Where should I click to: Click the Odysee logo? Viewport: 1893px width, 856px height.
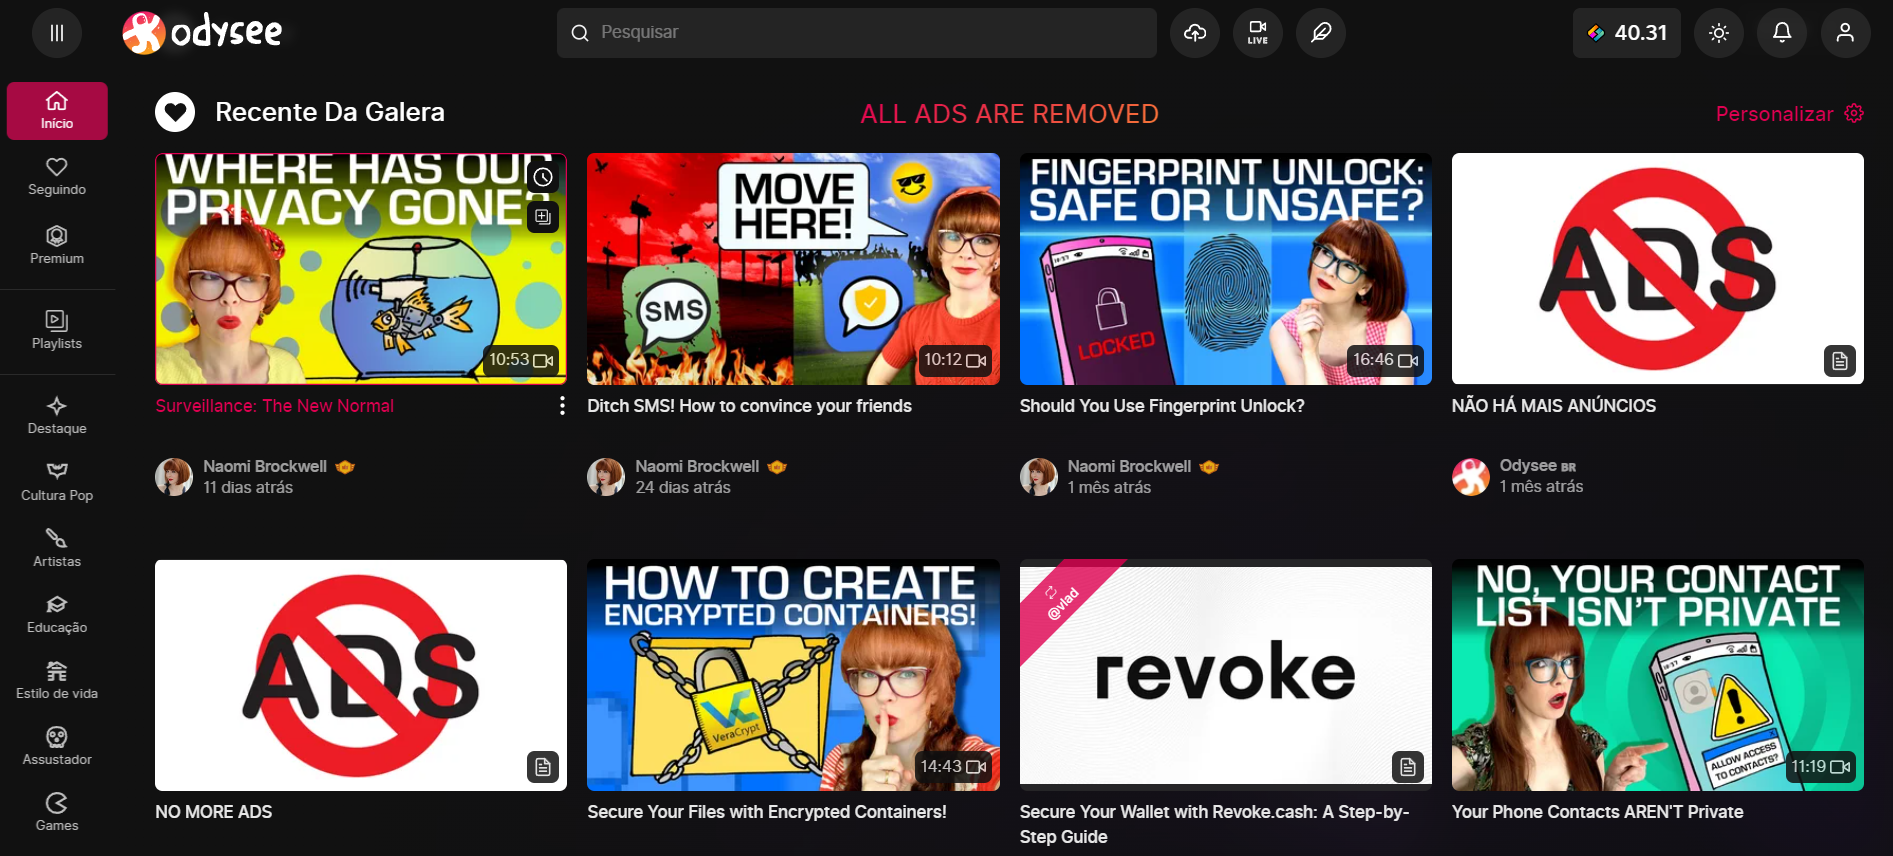pos(203,33)
